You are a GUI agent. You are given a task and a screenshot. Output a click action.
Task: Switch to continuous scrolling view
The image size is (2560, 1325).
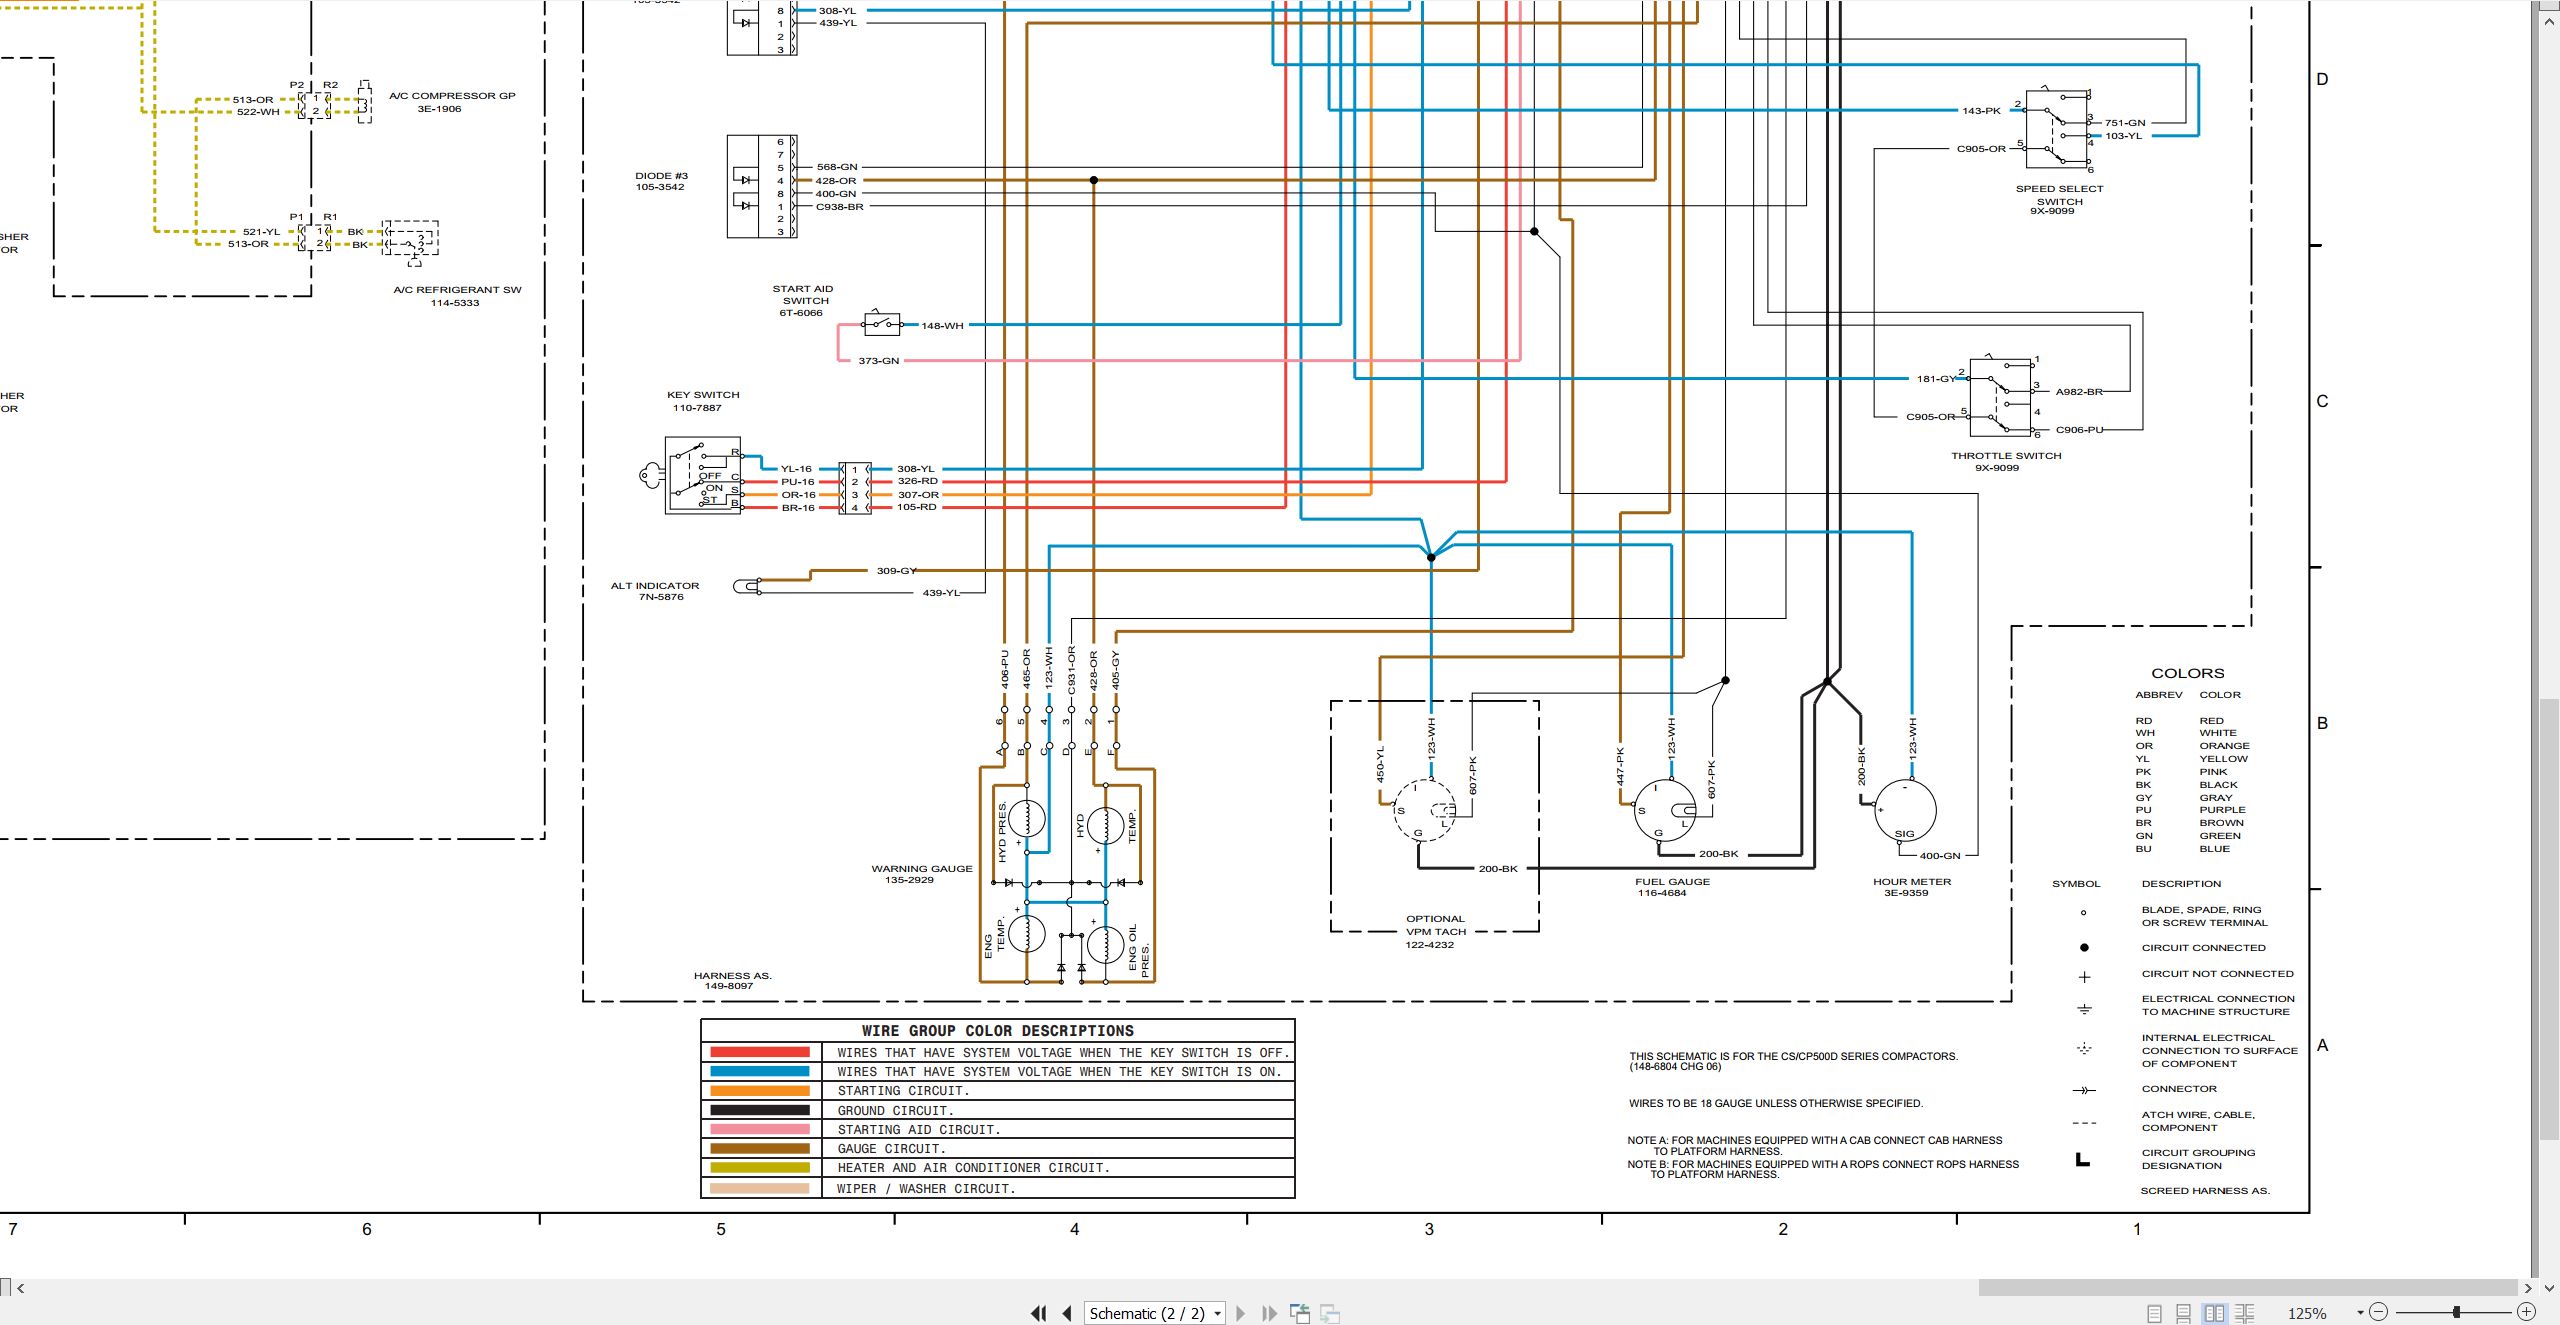[x=2184, y=1313]
